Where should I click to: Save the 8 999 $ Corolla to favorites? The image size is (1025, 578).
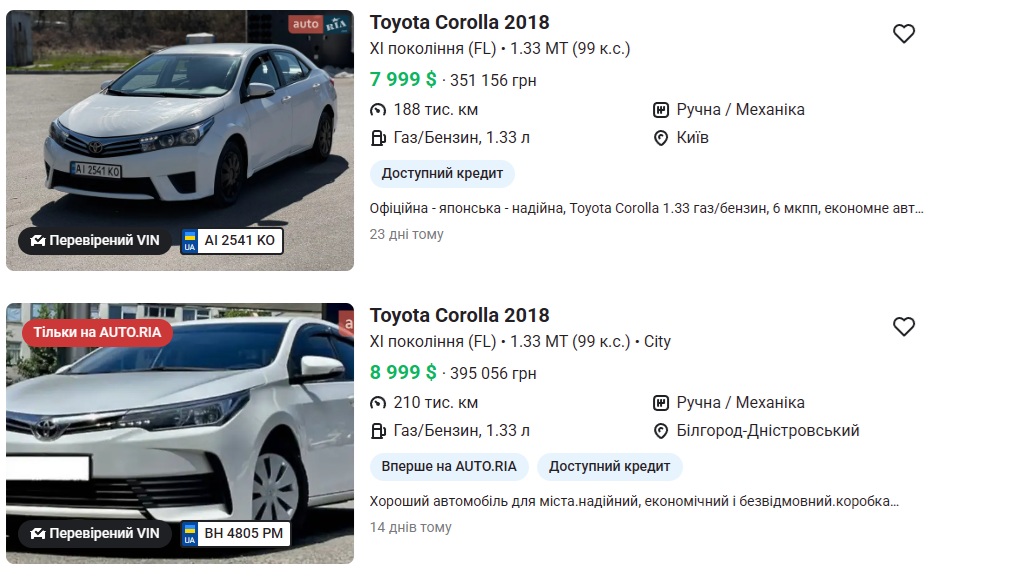point(904,327)
